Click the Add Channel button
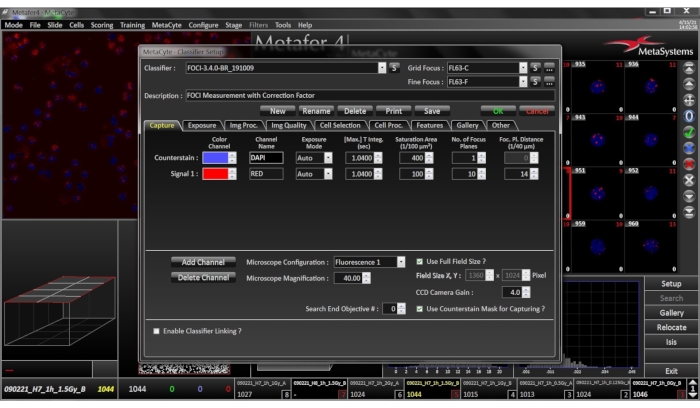Viewport: 700px width, 408px height. [203, 262]
